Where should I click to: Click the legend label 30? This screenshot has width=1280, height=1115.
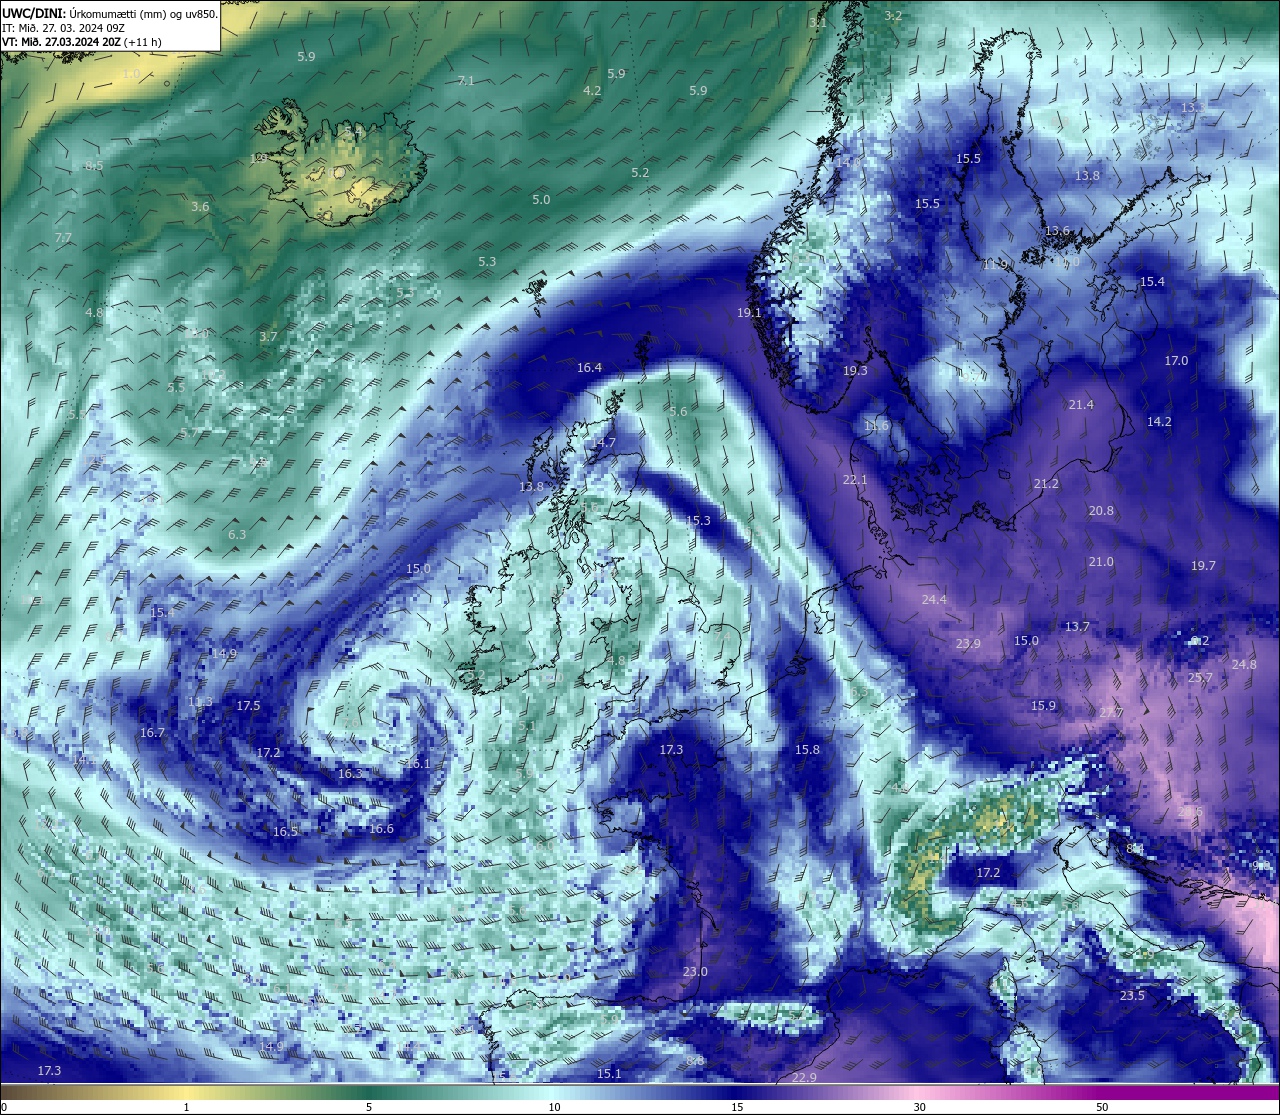(x=919, y=1107)
